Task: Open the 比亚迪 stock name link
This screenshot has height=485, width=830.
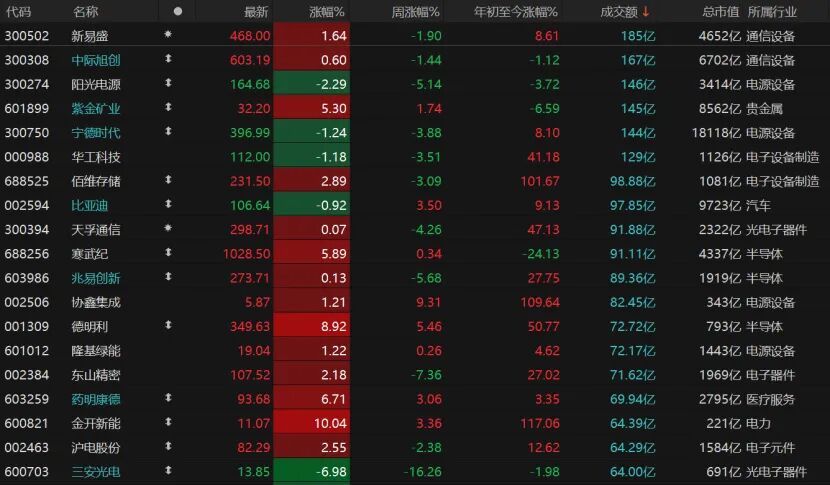Action: [90, 206]
